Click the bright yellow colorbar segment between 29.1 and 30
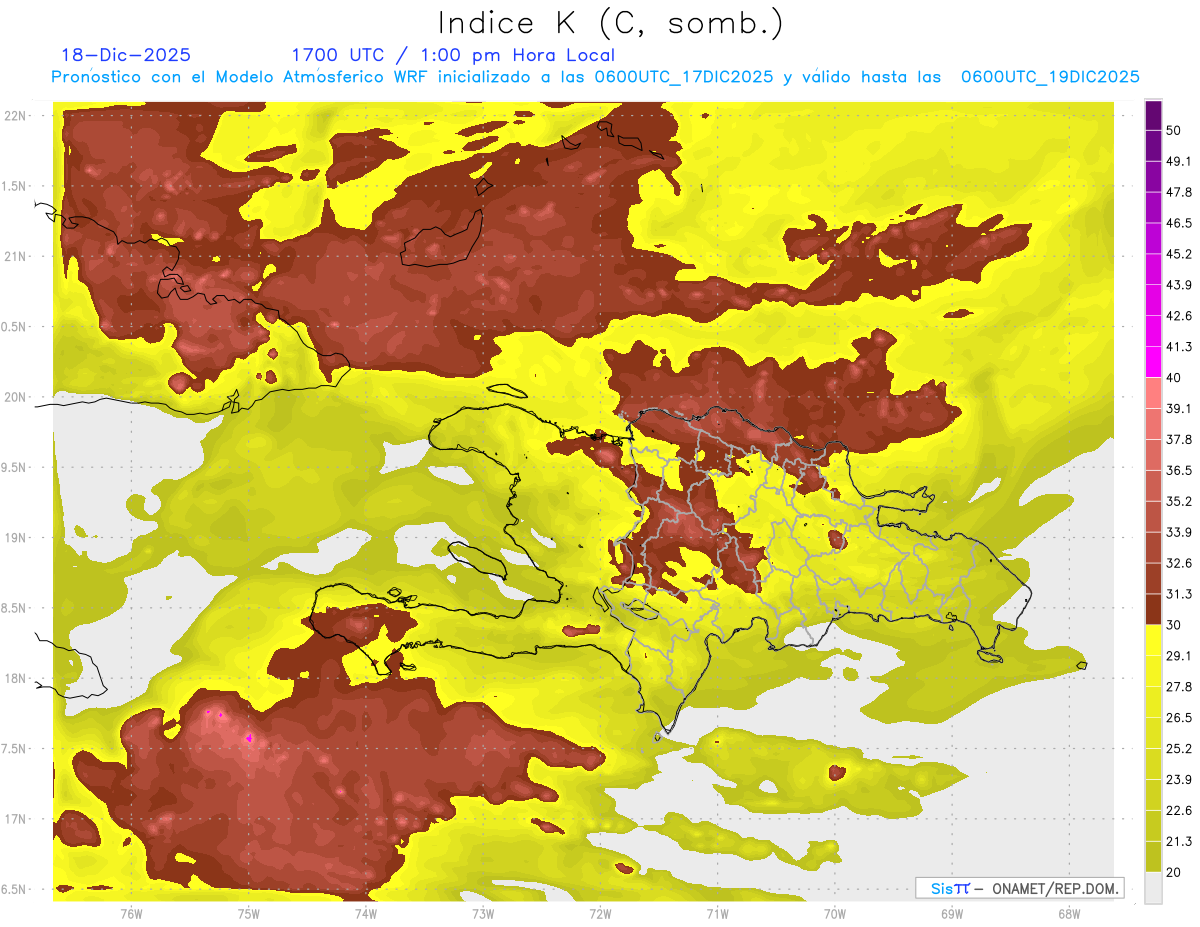The height and width of the screenshot is (927, 1200). (1153, 640)
